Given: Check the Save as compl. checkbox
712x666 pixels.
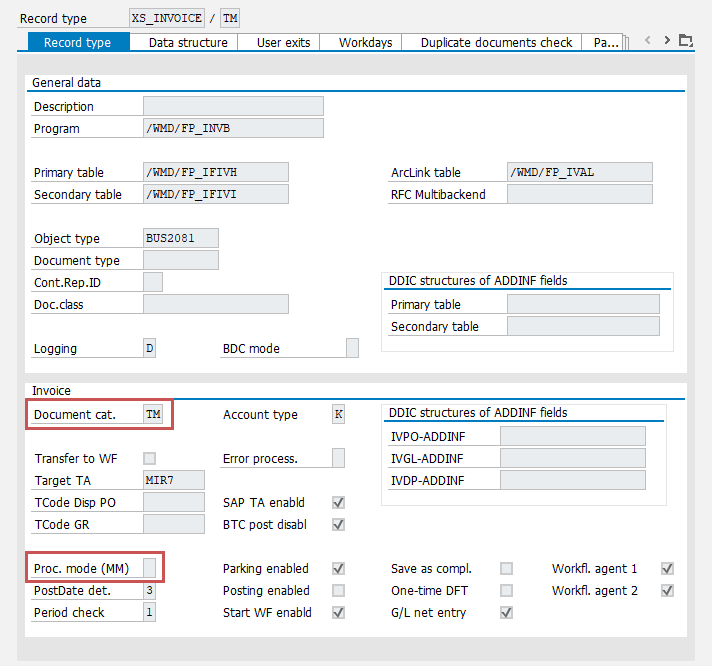Looking at the screenshot, I should click(x=506, y=569).
